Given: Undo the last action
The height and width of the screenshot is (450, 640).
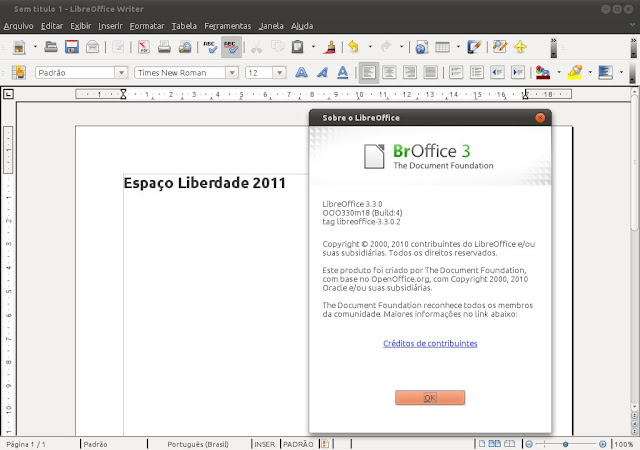Looking at the screenshot, I should [x=353, y=47].
